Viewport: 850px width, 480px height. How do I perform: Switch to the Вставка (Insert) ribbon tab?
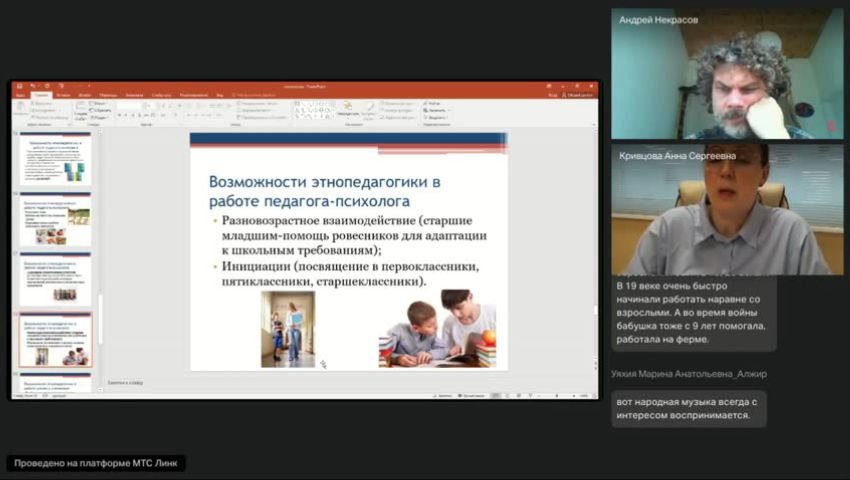click(x=63, y=95)
